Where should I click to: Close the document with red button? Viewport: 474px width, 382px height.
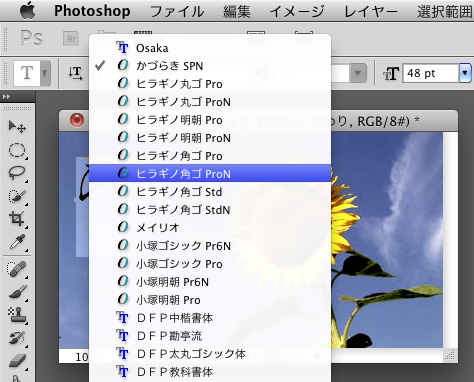77,120
